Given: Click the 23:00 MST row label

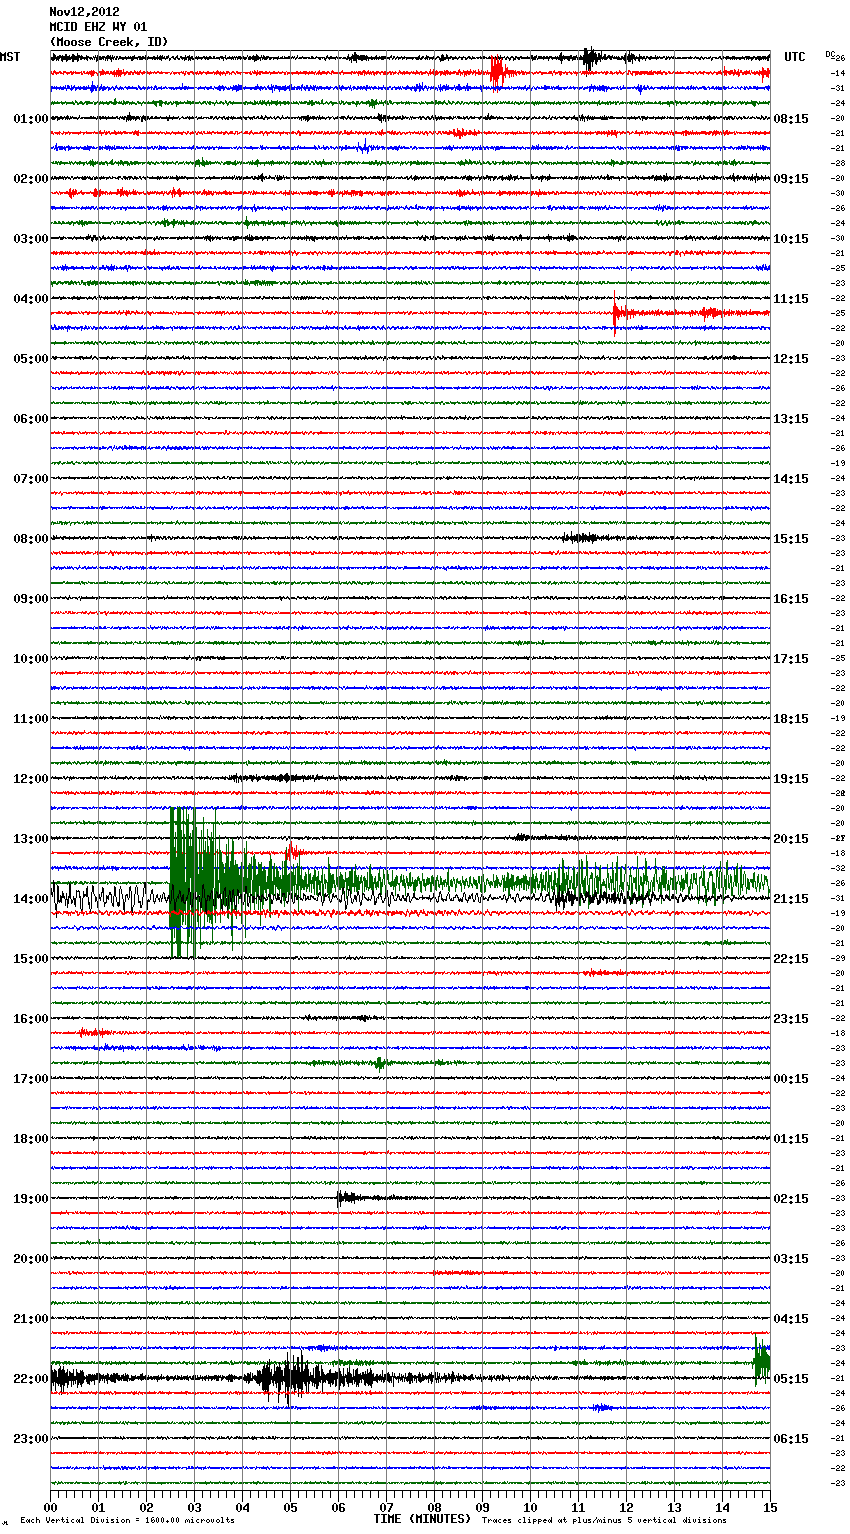Looking at the screenshot, I should tap(31, 1439).
